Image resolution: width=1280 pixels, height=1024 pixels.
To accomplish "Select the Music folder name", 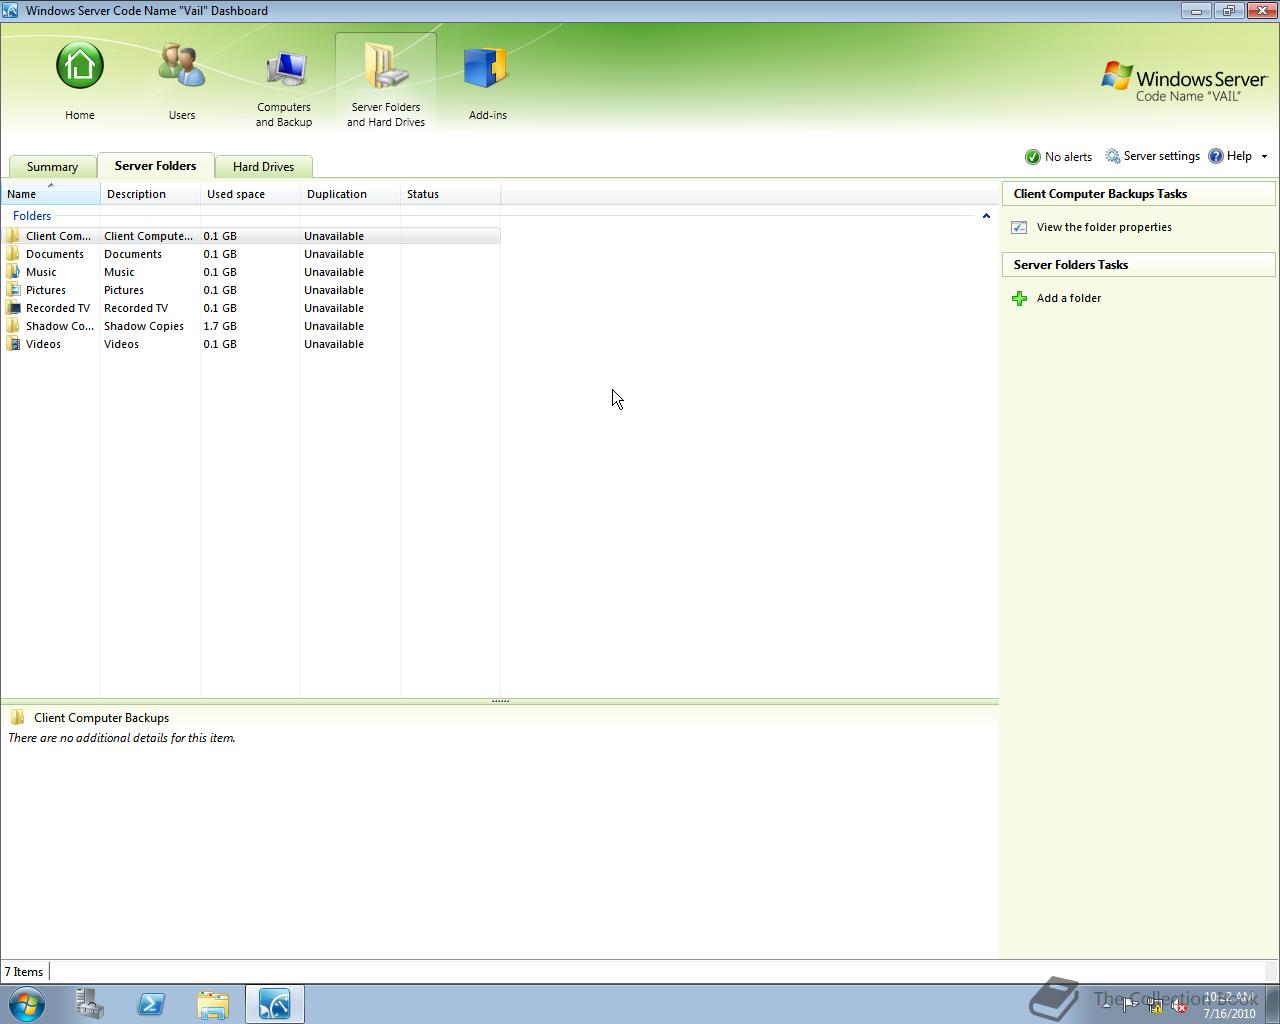I will pyautogui.click(x=41, y=272).
